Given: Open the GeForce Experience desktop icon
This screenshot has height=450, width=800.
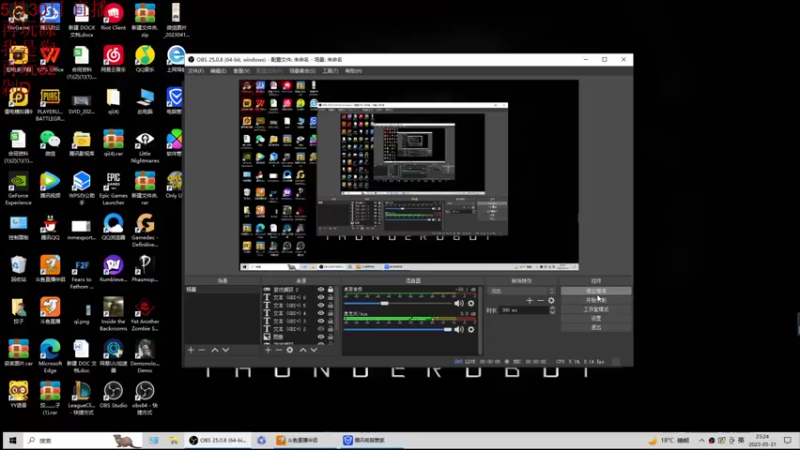Looking at the screenshot, I should tap(18, 189).
